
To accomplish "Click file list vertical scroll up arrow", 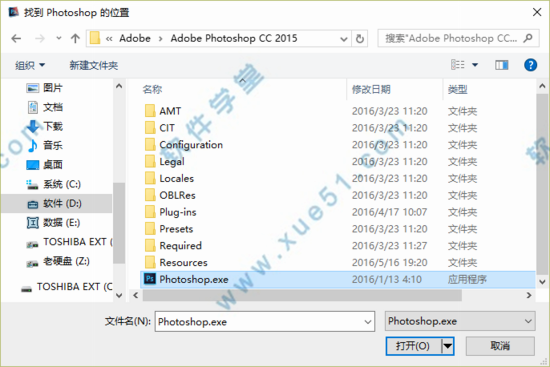I will coord(542,86).
